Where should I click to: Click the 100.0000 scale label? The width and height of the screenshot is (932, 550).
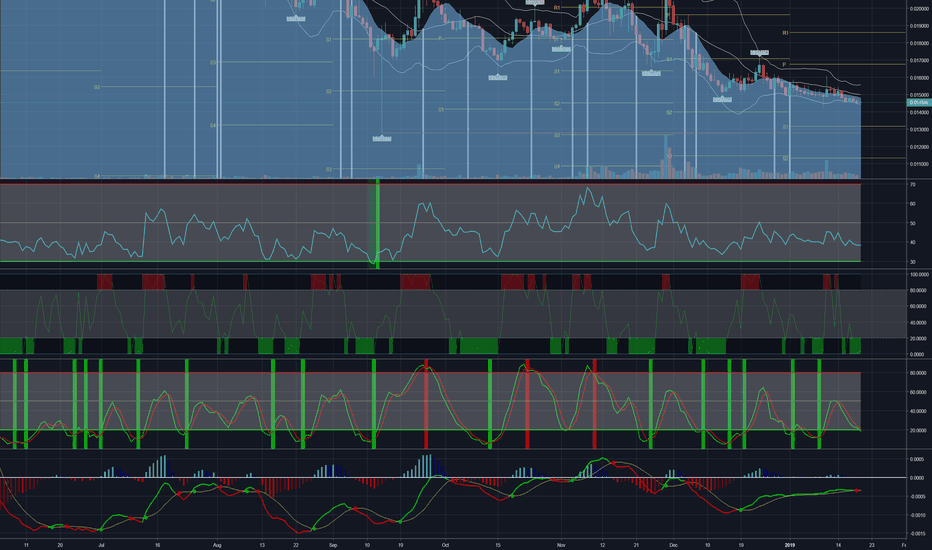click(x=919, y=275)
